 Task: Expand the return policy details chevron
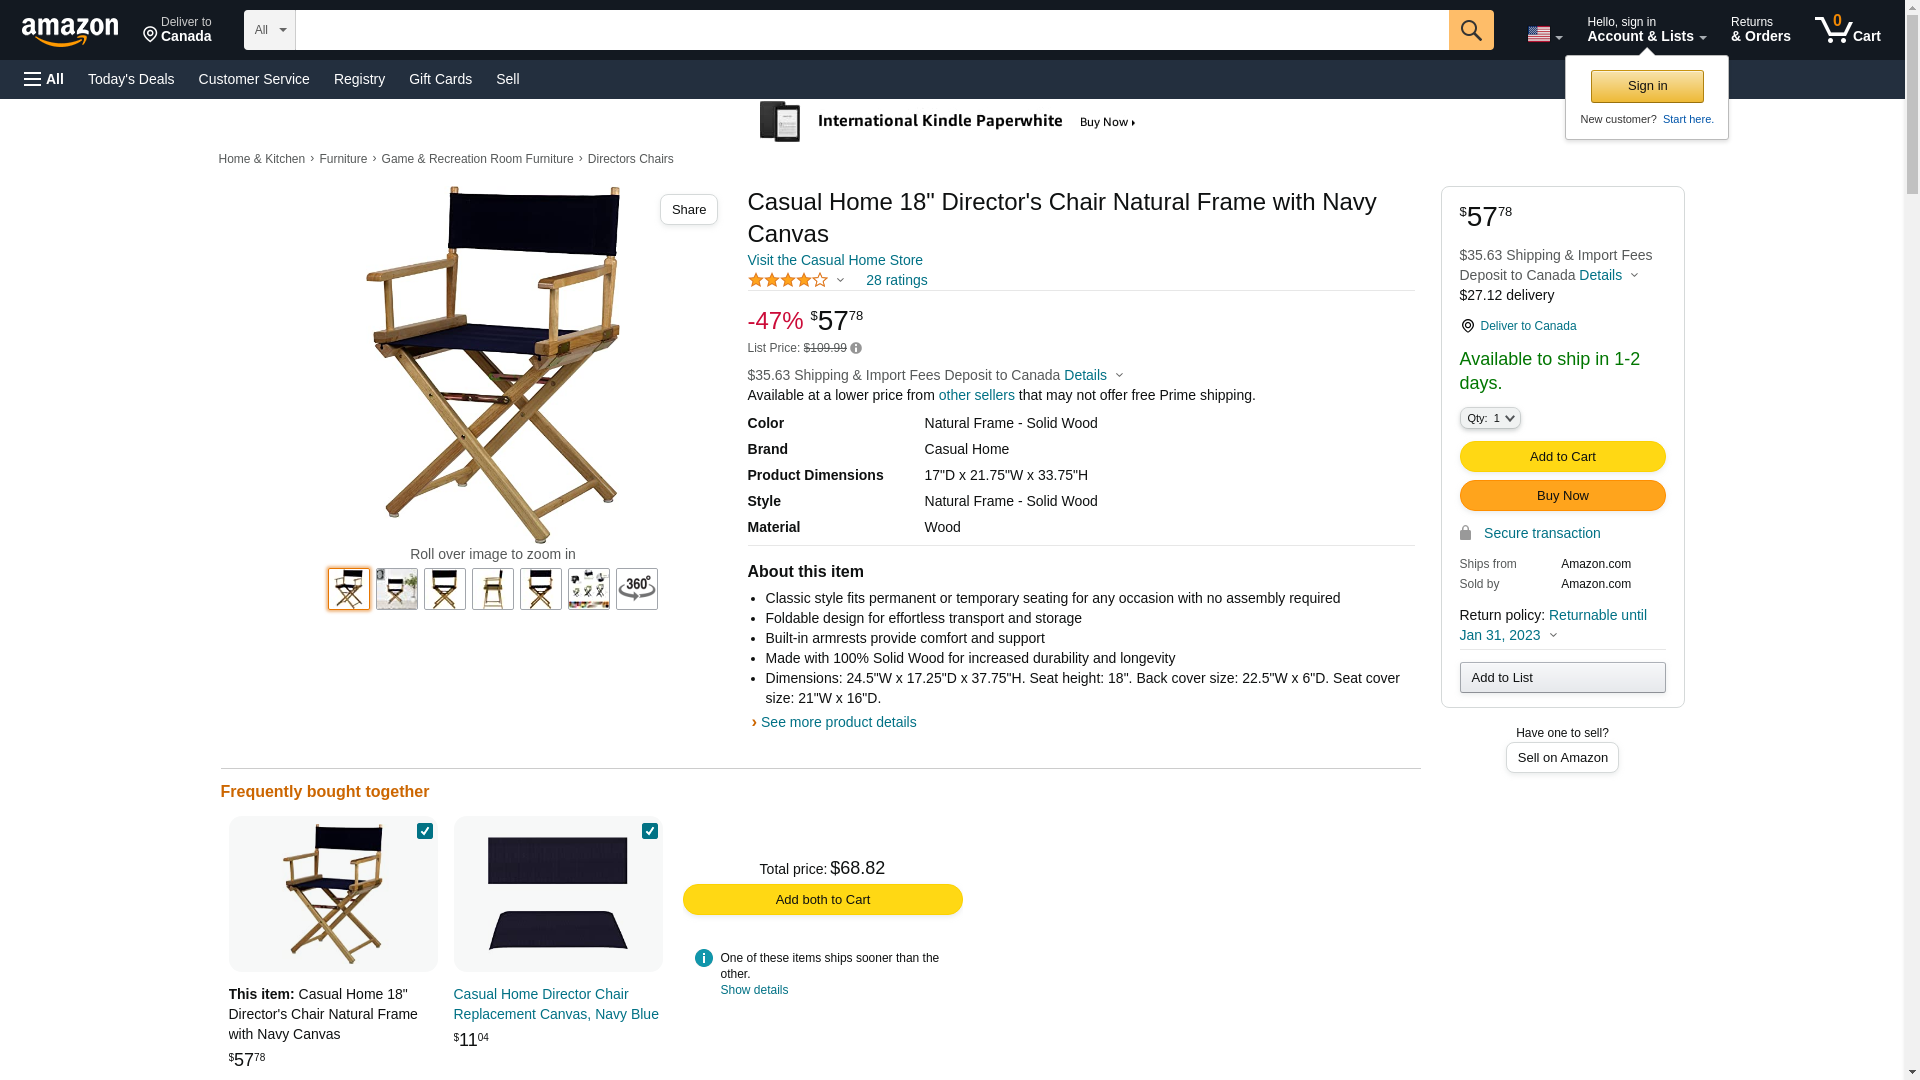click(x=1553, y=636)
